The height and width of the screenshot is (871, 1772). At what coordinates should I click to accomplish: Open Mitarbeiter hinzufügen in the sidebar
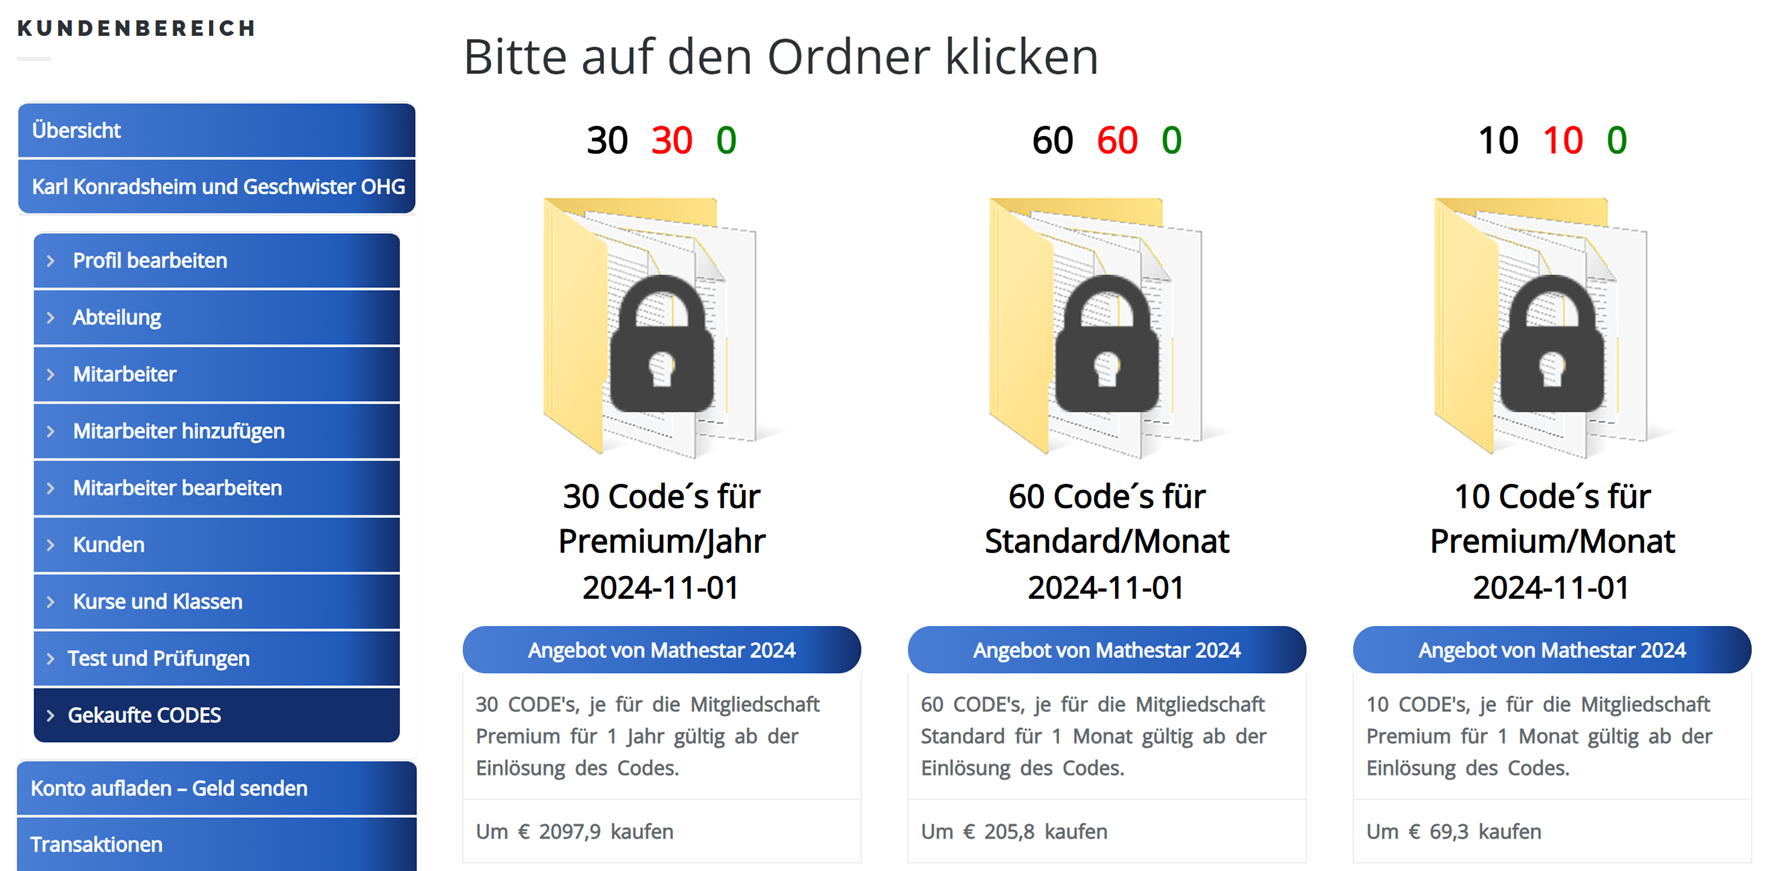pos(179,431)
